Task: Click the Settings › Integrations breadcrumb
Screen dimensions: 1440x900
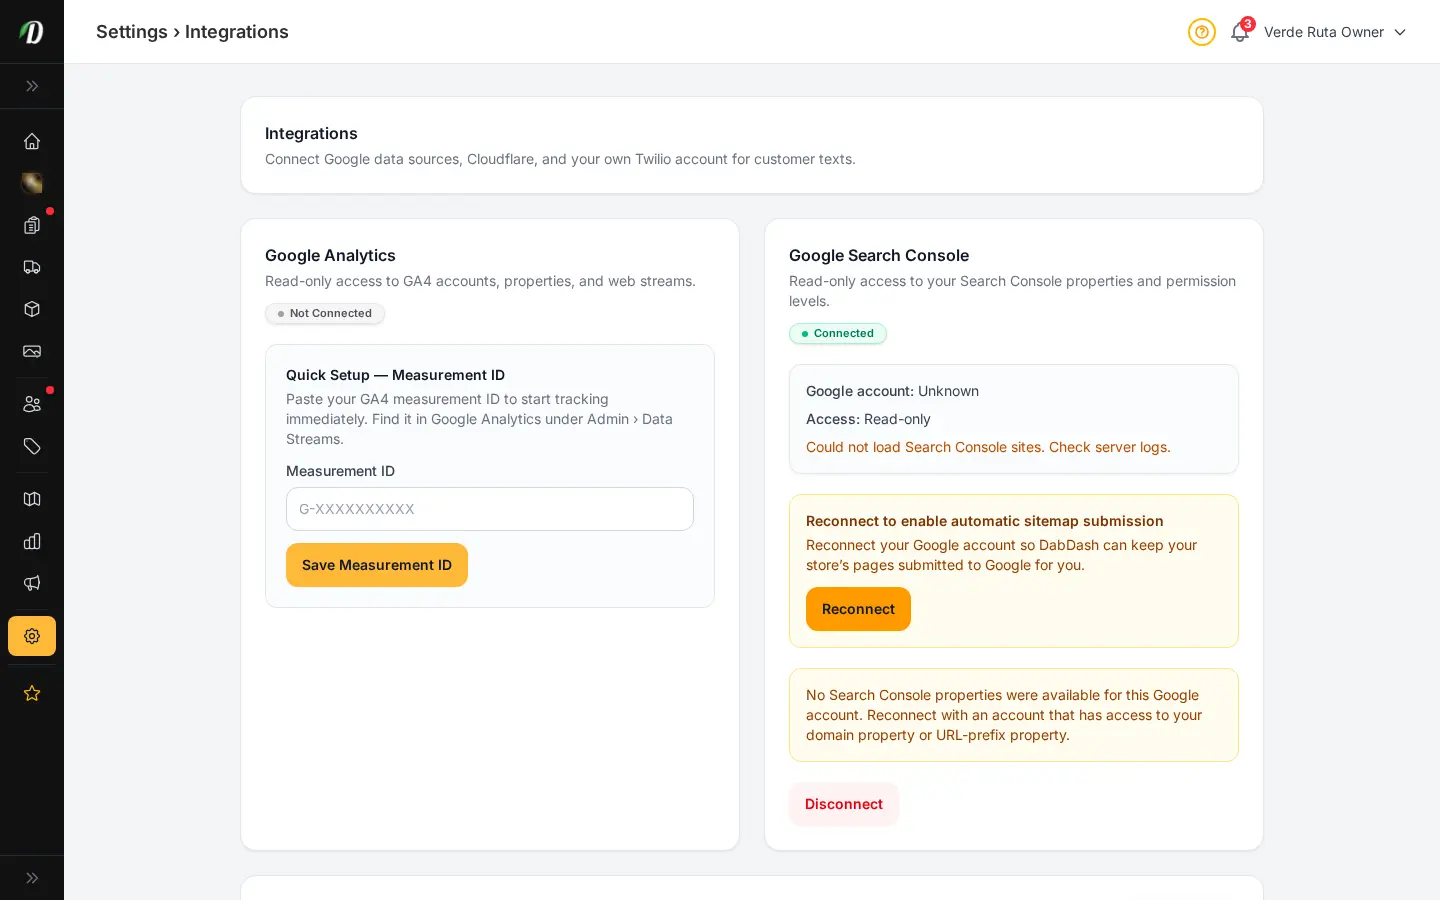Action: pos(192,32)
